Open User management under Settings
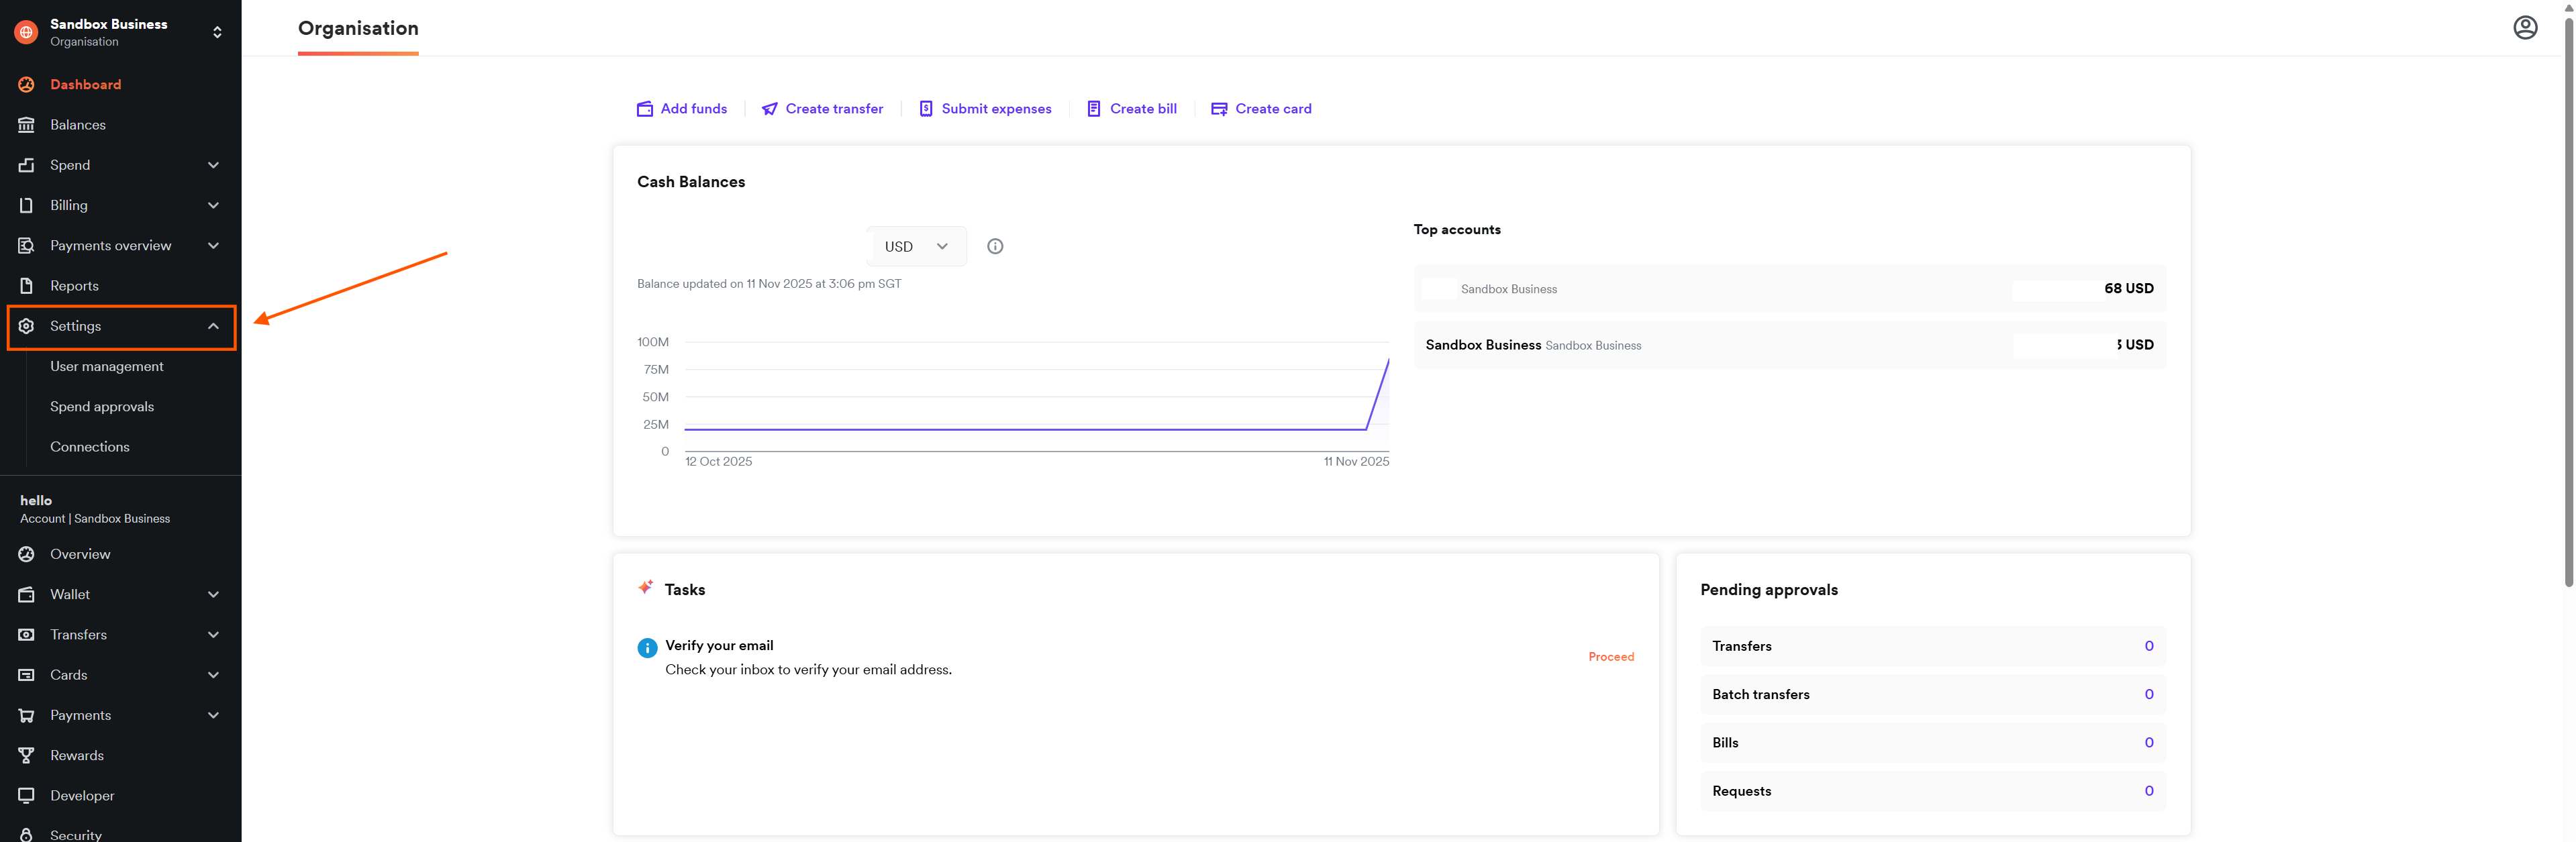 tap(107, 366)
